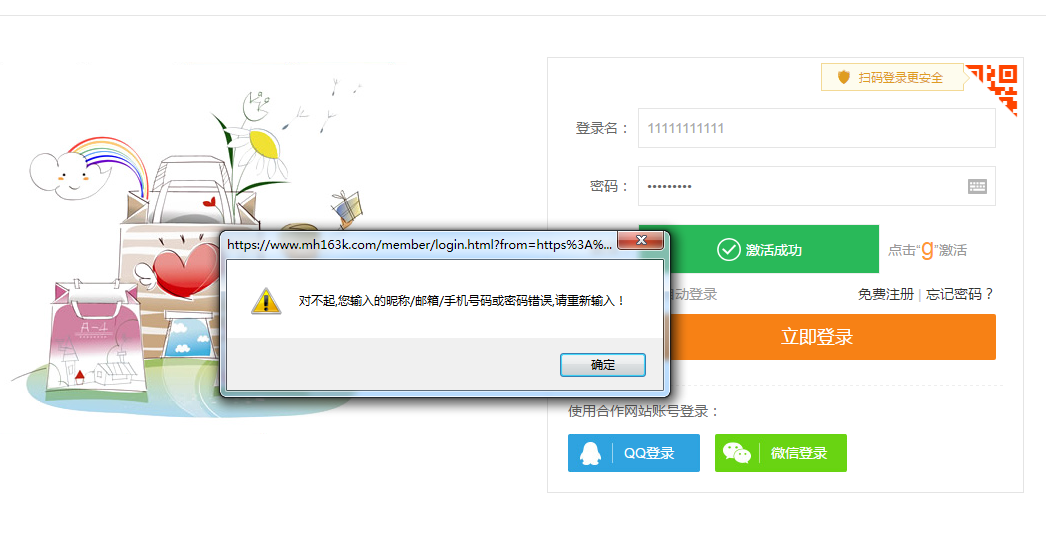The width and height of the screenshot is (1046, 535).
Task: Click the checkmark circle in 激活成功
Action: (728, 250)
